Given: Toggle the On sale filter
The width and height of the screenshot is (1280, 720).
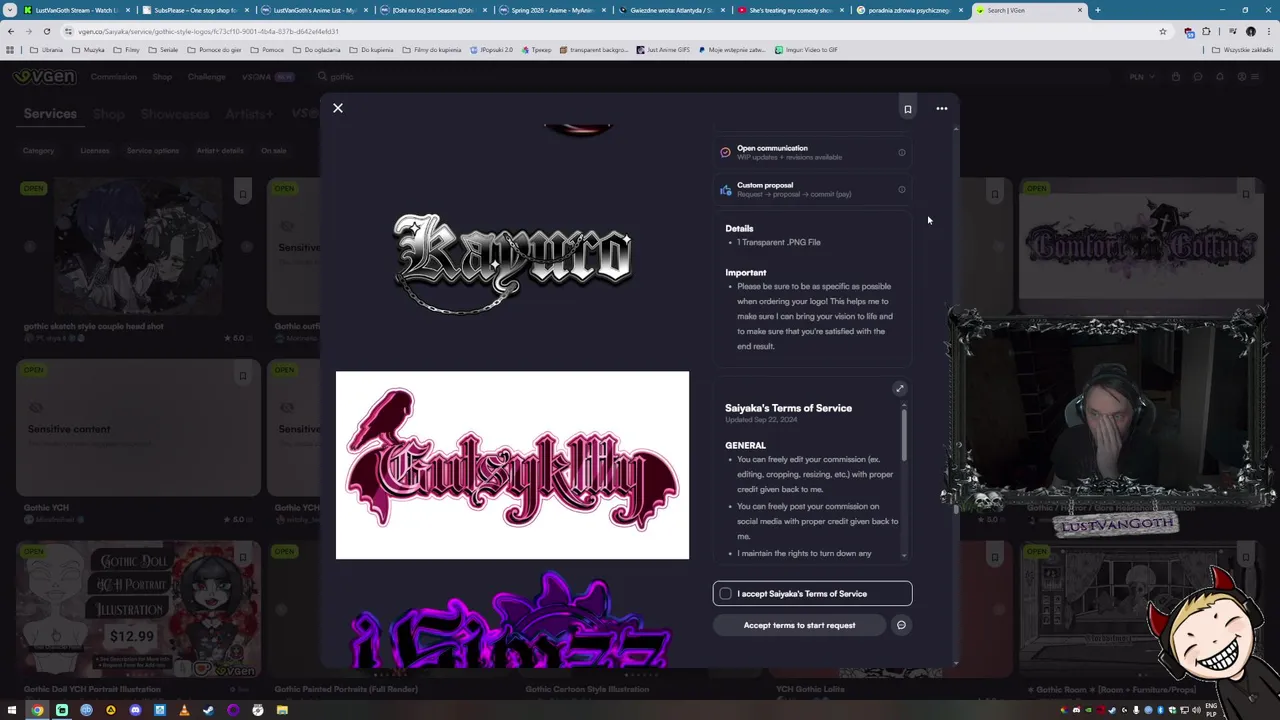Looking at the screenshot, I should (x=274, y=151).
